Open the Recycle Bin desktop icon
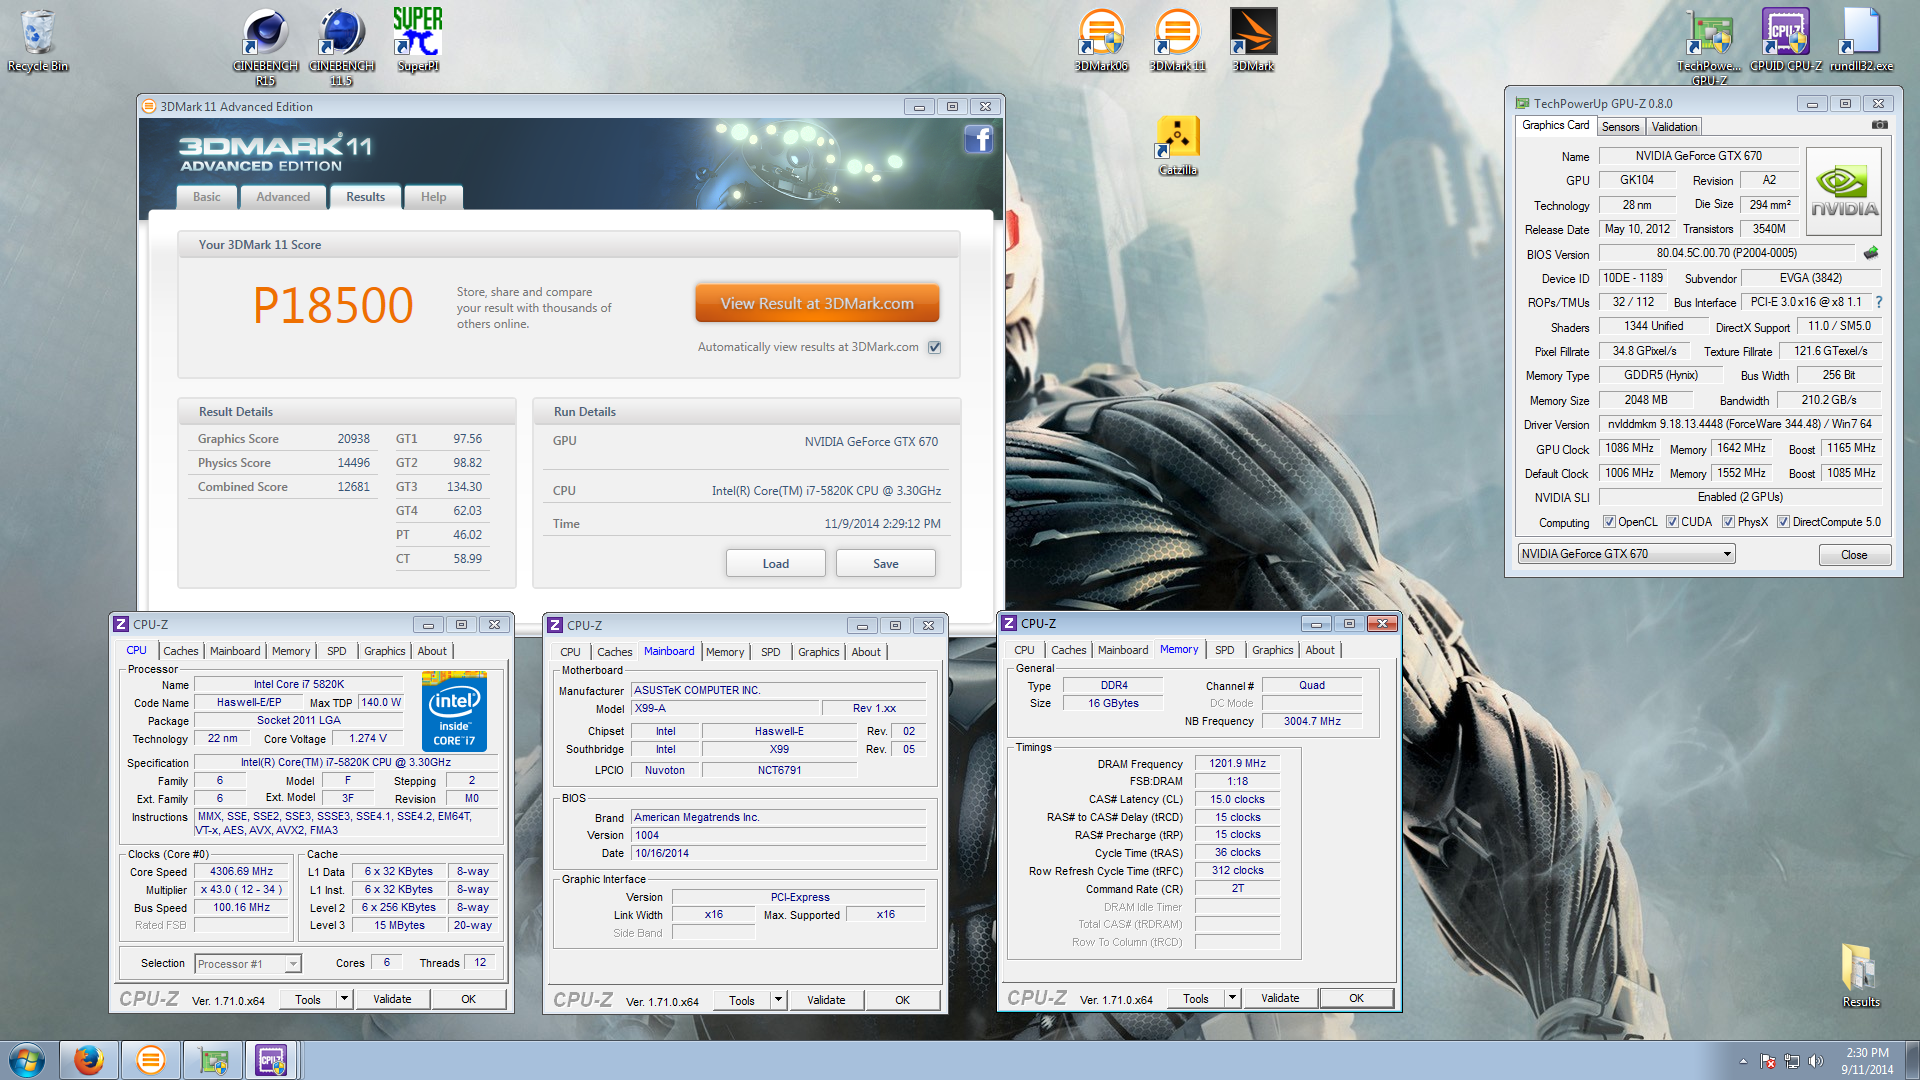The image size is (1920, 1080). click(38, 40)
